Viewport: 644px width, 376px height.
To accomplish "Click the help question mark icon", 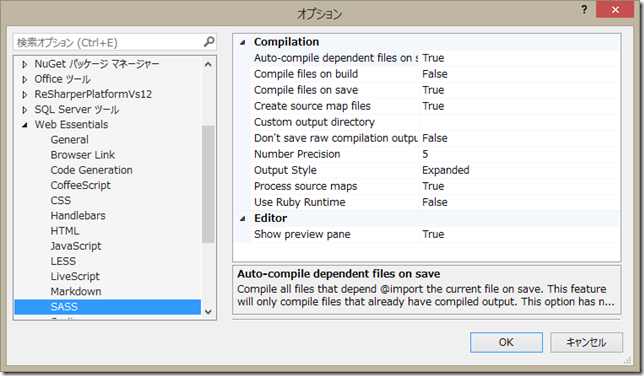I will (584, 10).
